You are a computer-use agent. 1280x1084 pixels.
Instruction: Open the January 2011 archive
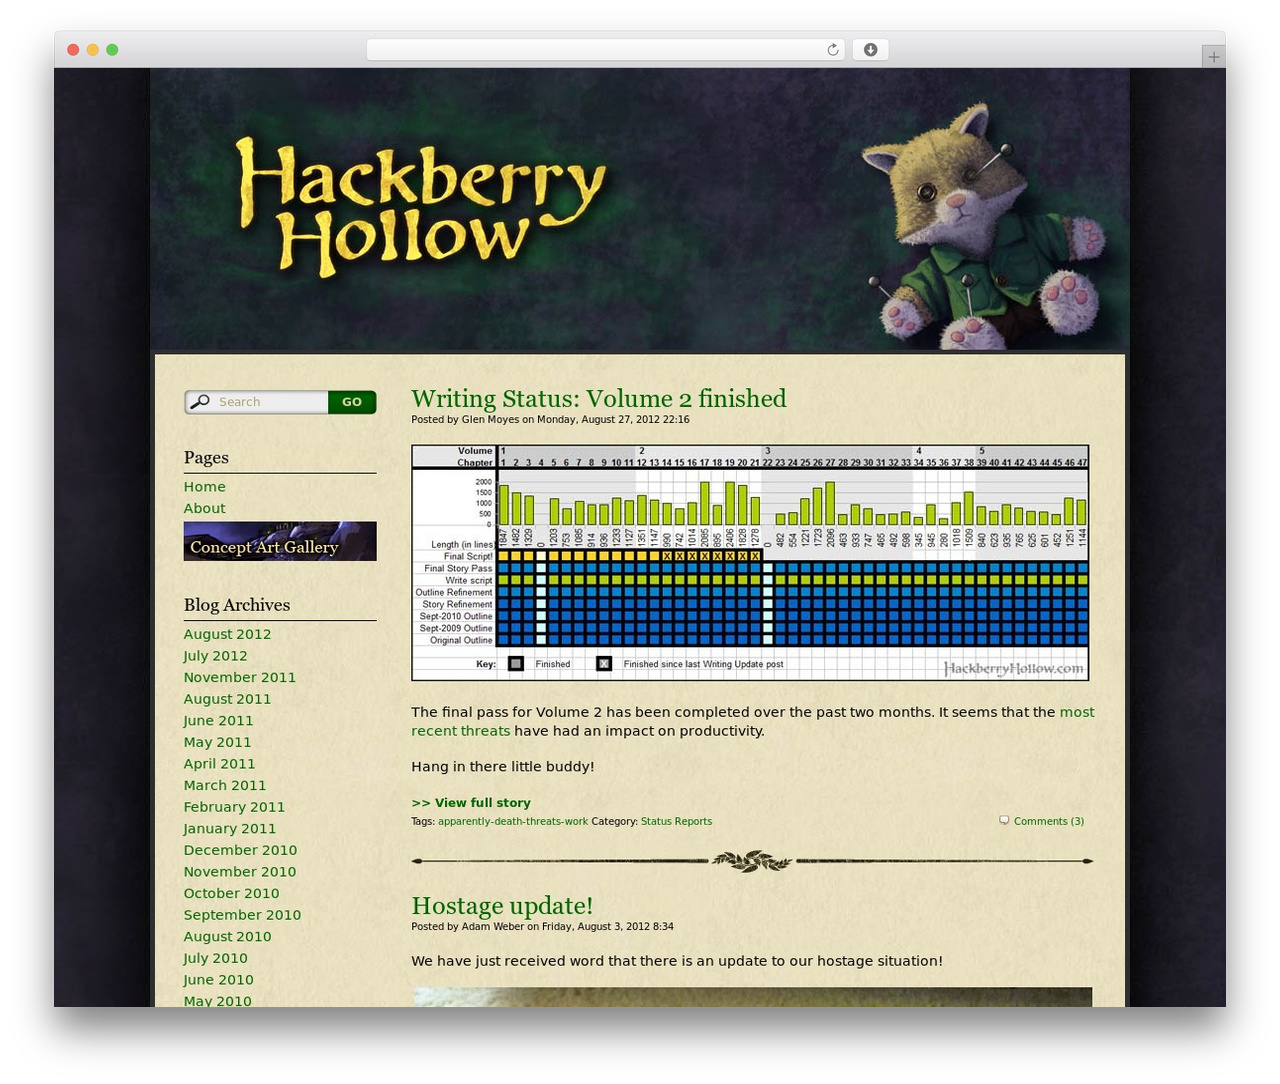(229, 829)
